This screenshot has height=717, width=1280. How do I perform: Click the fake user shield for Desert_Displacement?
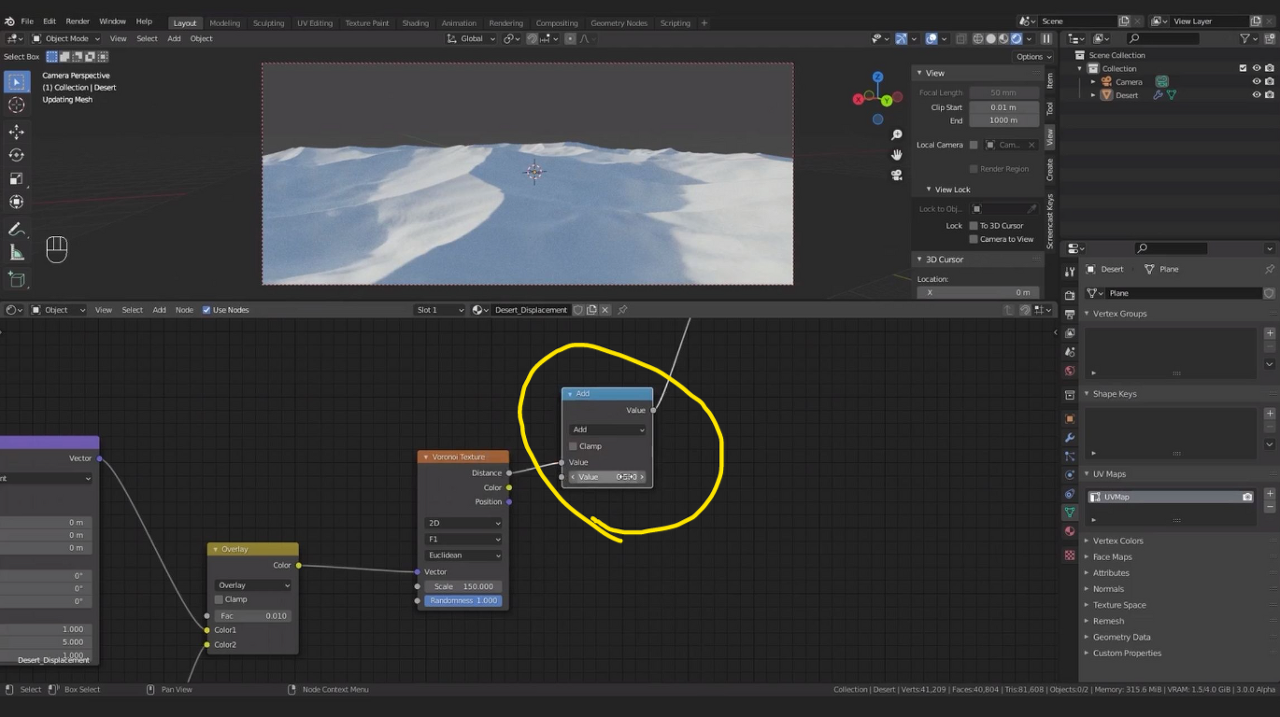[578, 310]
